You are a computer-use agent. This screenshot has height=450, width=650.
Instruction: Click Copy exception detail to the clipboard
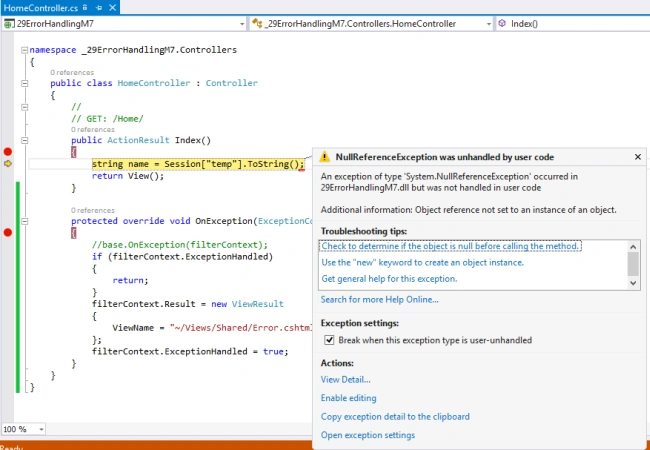pos(395,416)
